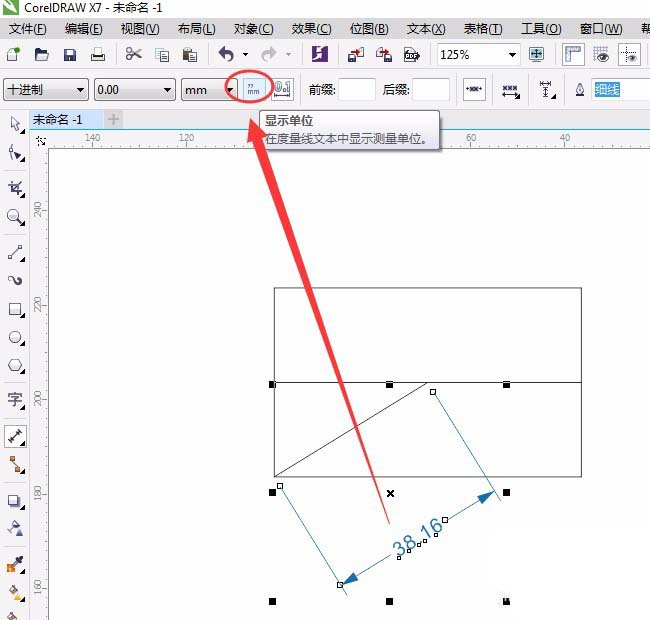Toggle grid visibility
This screenshot has height=620, width=650.
tap(601, 54)
